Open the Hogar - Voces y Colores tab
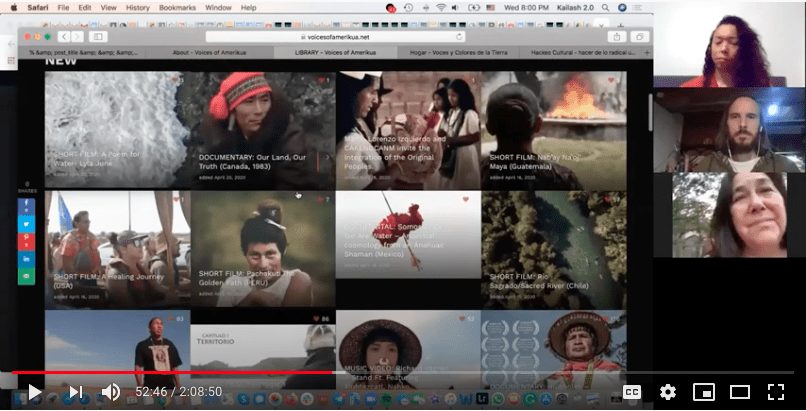Viewport: 806px width, 411px height. click(x=459, y=52)
